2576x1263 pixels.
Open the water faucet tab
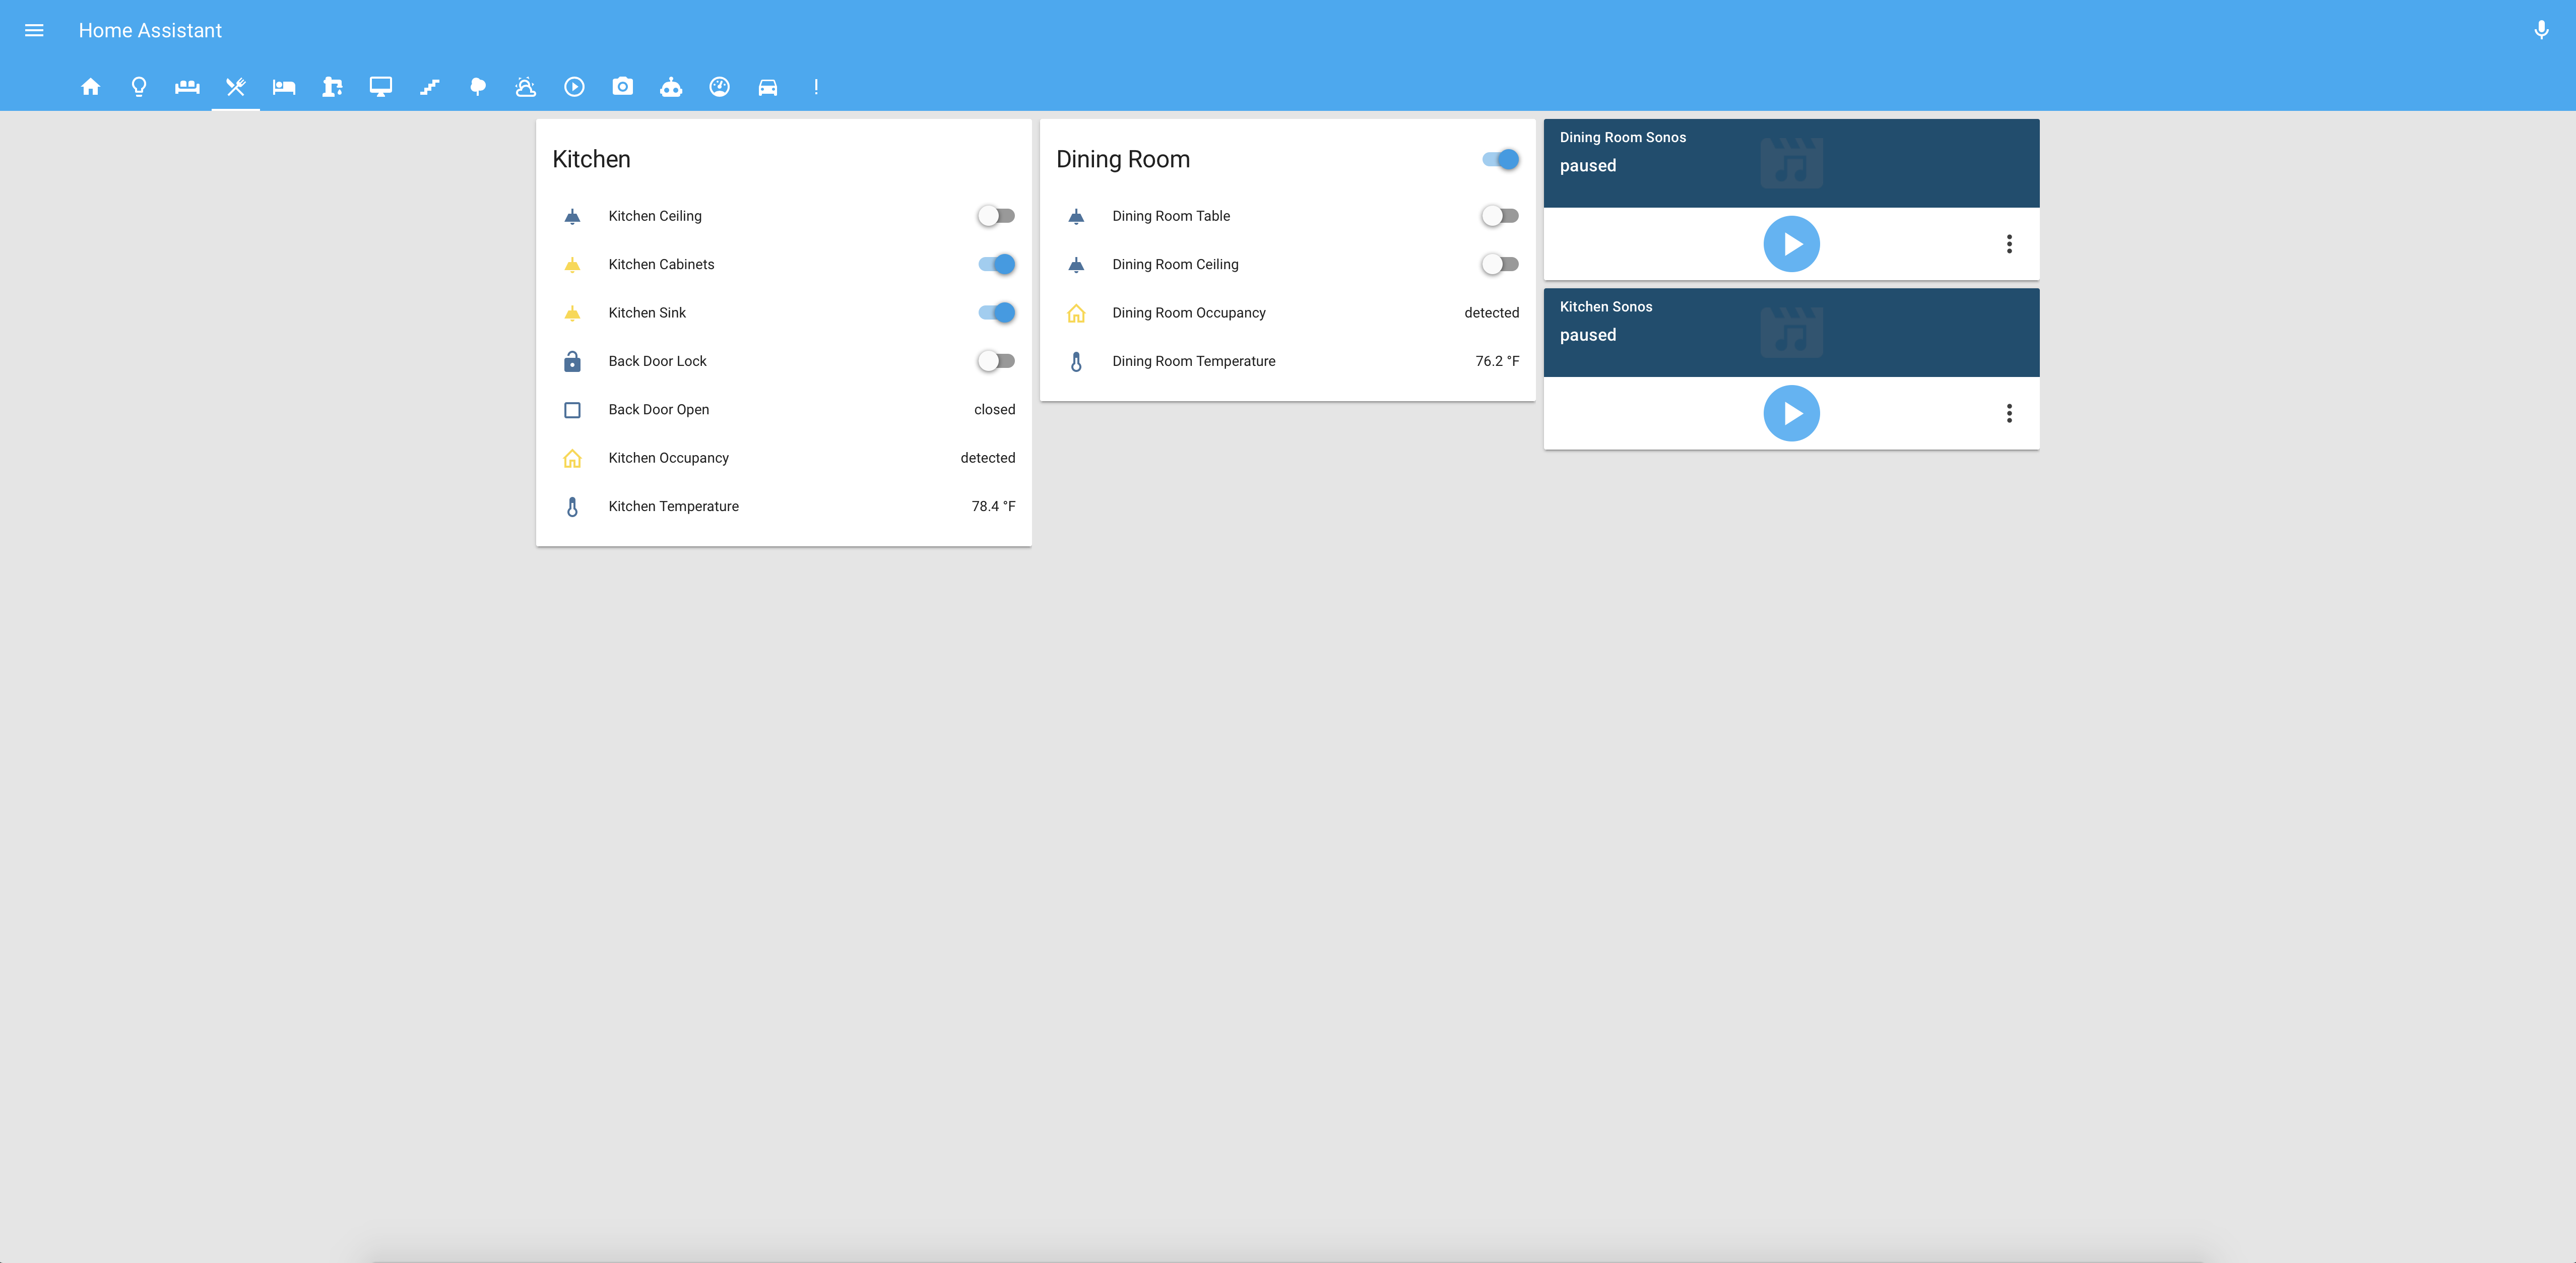click(x=332, y=87)
